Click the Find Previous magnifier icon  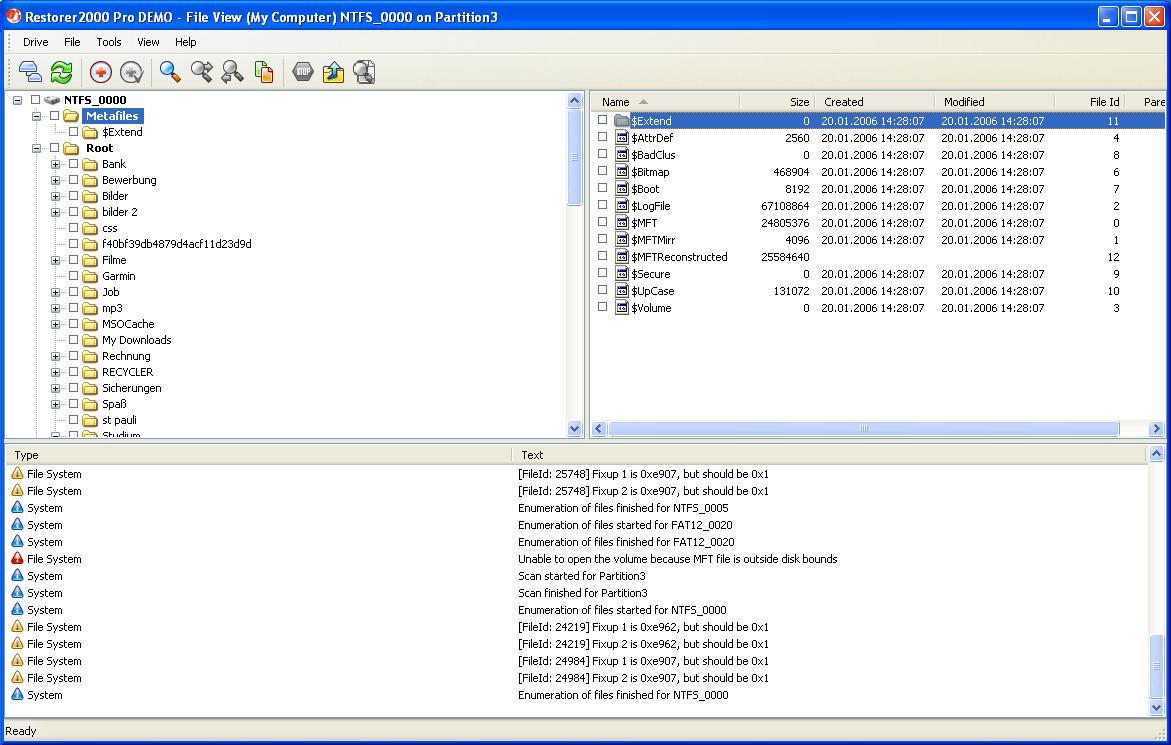click(232, 72)
